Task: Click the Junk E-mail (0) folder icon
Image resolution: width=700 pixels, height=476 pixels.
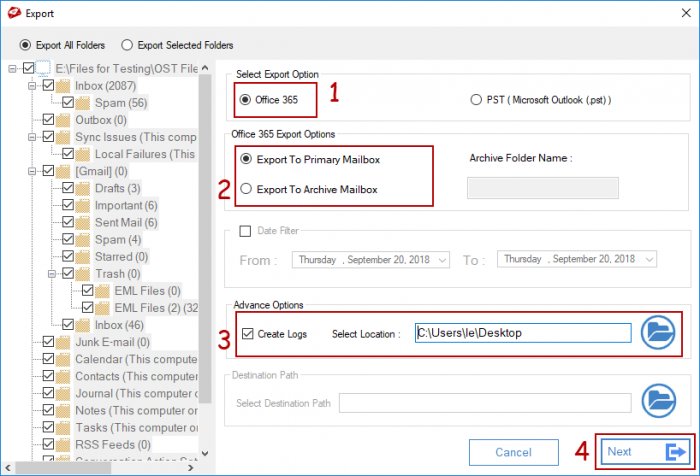Action: coord(63,342)
